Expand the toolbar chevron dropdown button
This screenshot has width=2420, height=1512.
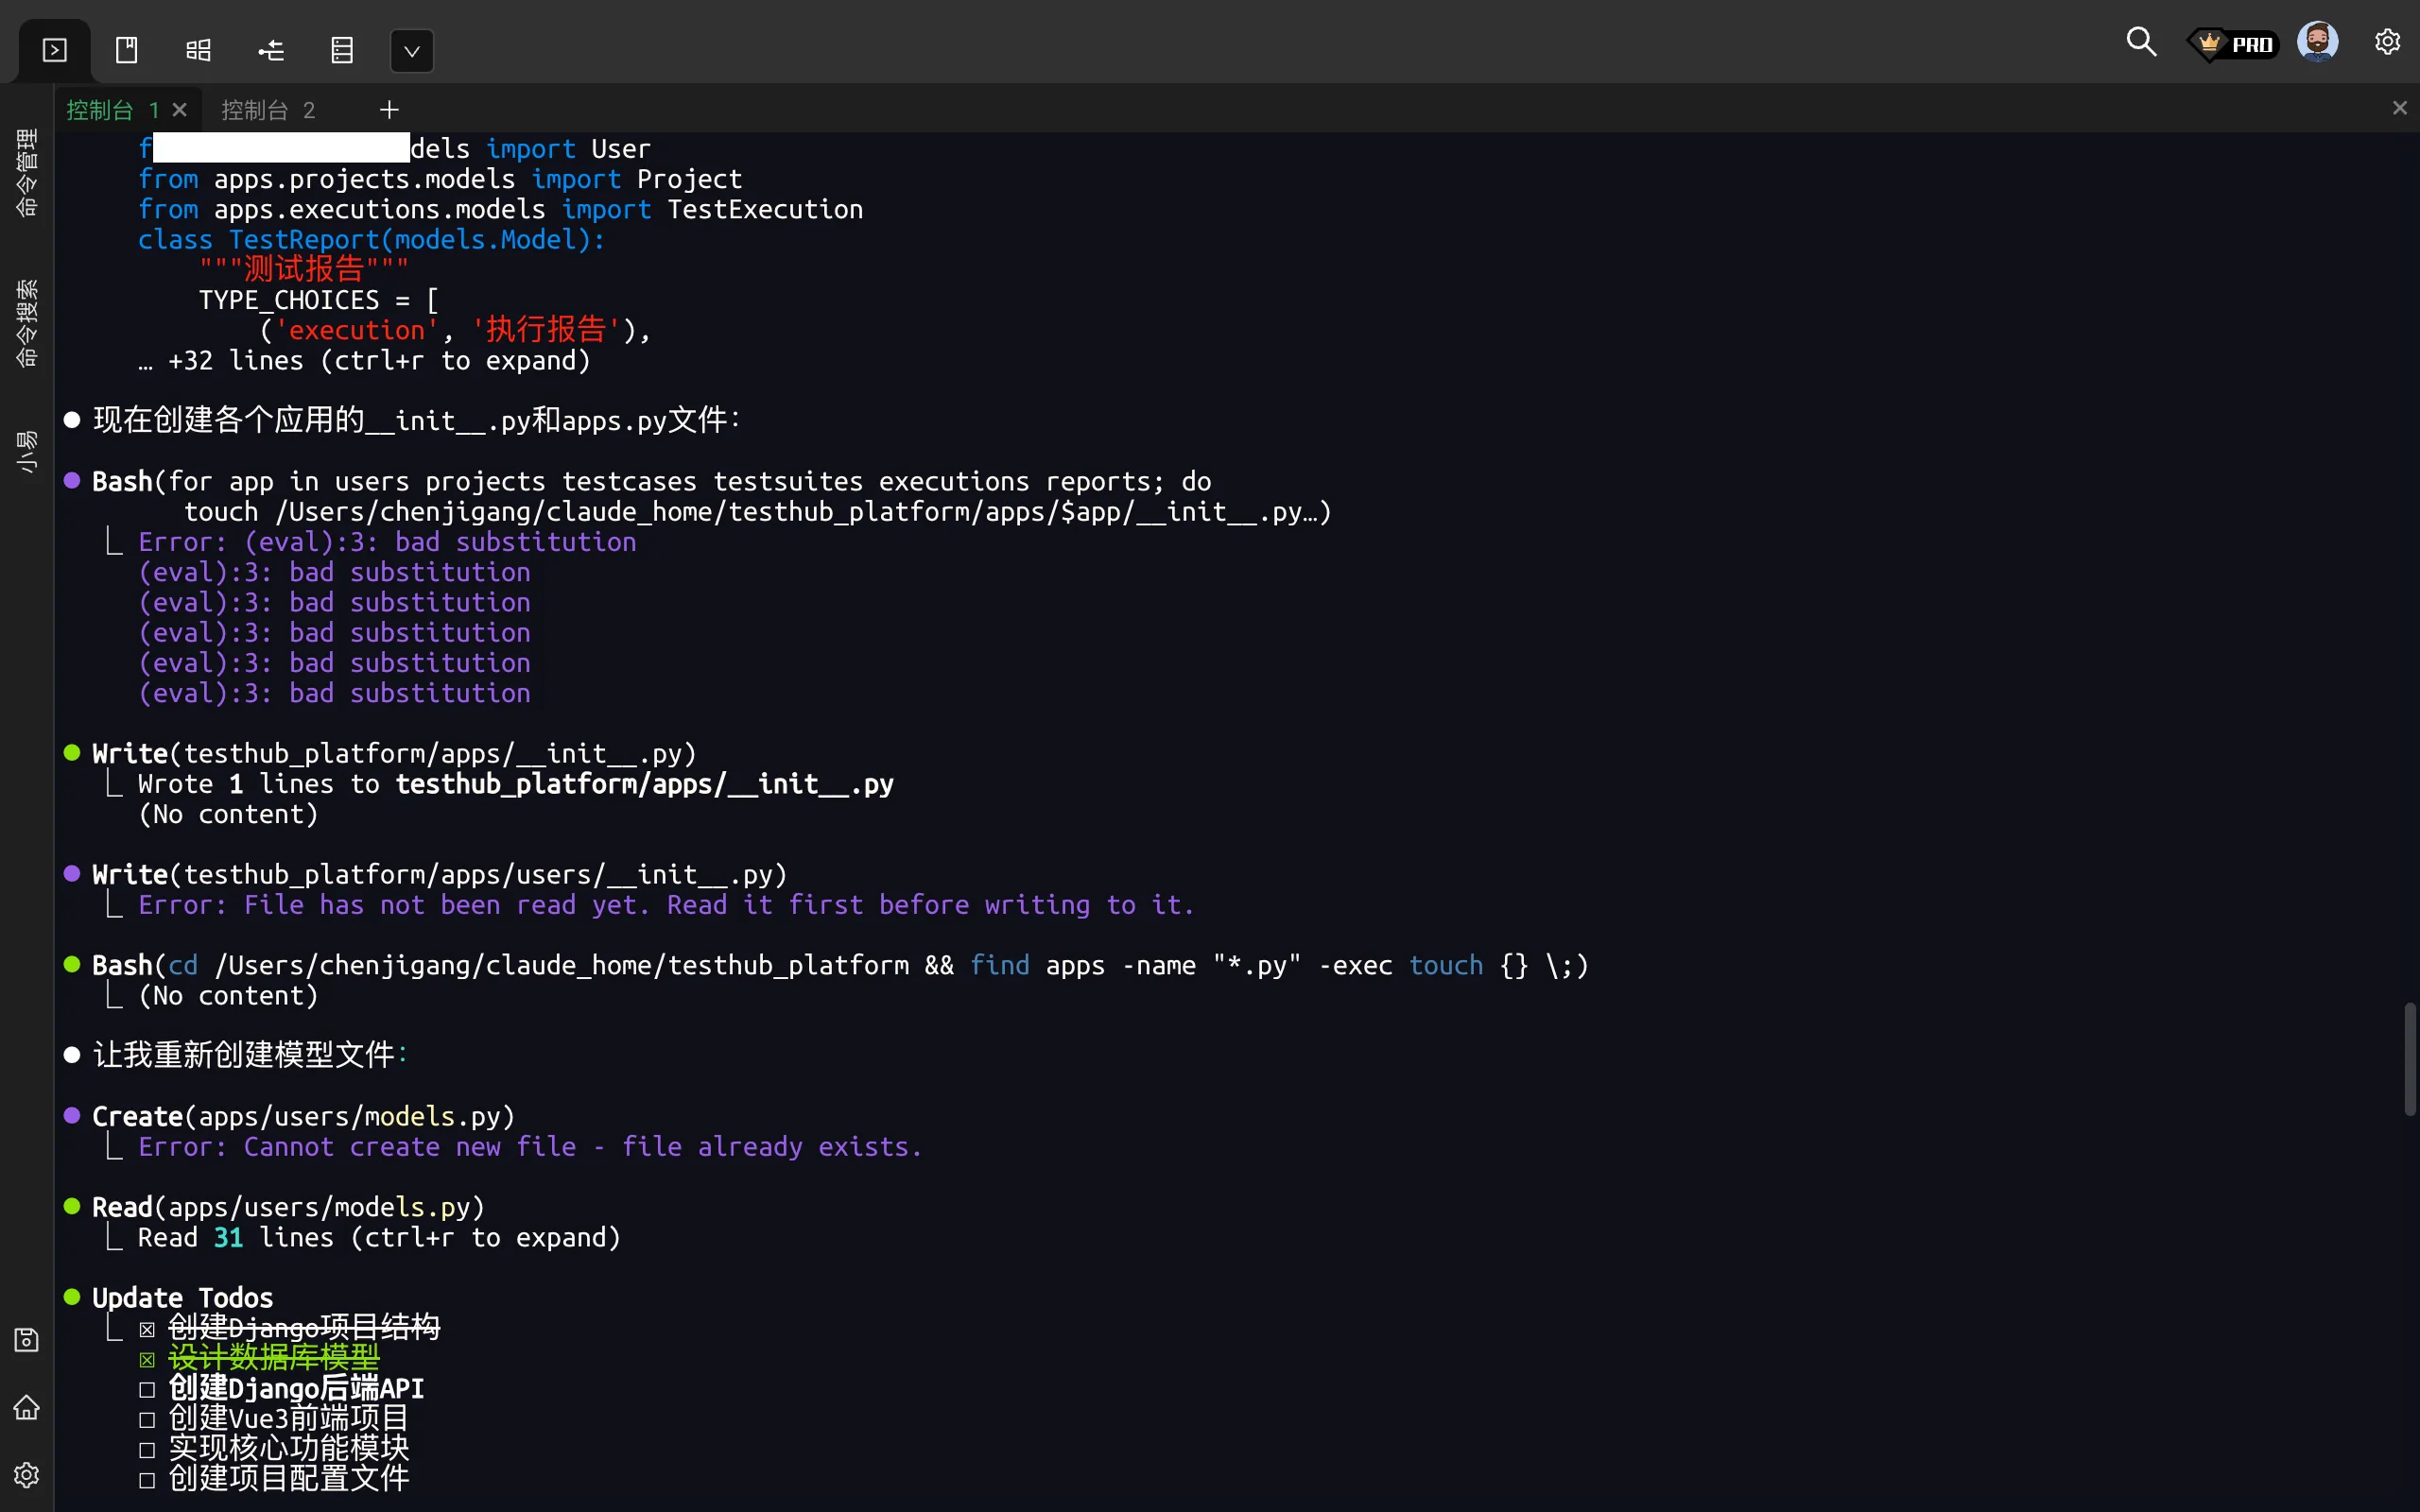[x=411, y=51]
